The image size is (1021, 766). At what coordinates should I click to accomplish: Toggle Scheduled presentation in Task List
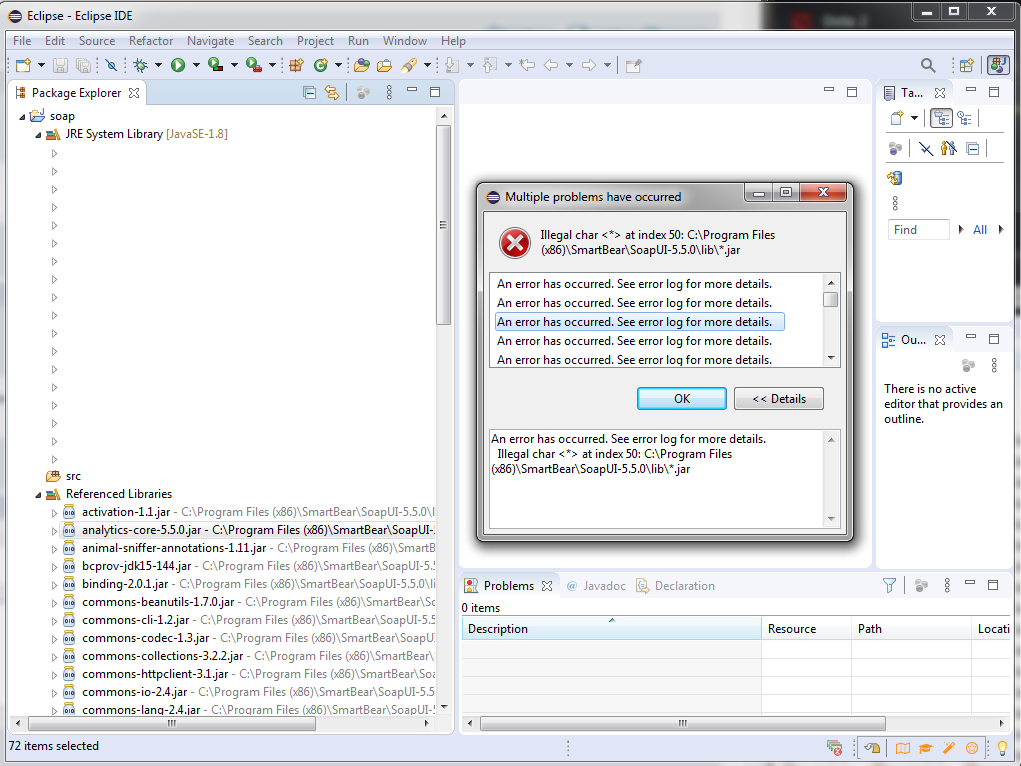[964, 118]
